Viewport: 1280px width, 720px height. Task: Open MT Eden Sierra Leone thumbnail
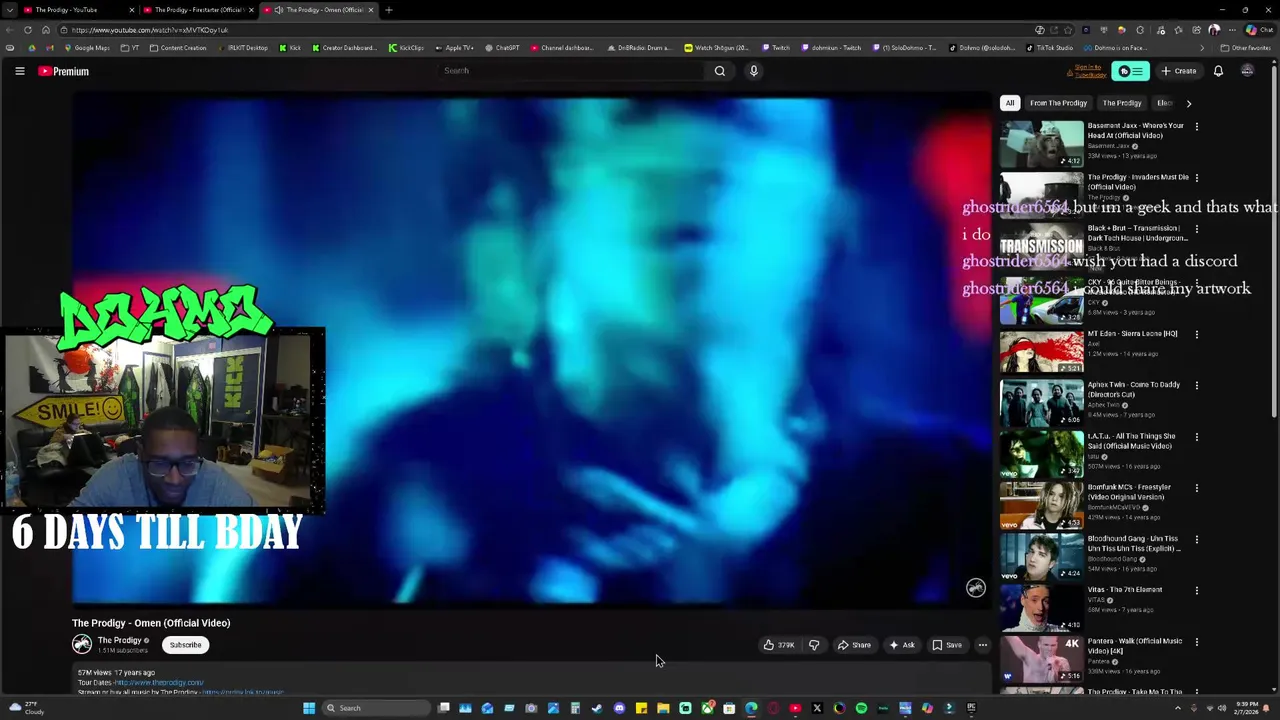click(x=1041, y=351)
